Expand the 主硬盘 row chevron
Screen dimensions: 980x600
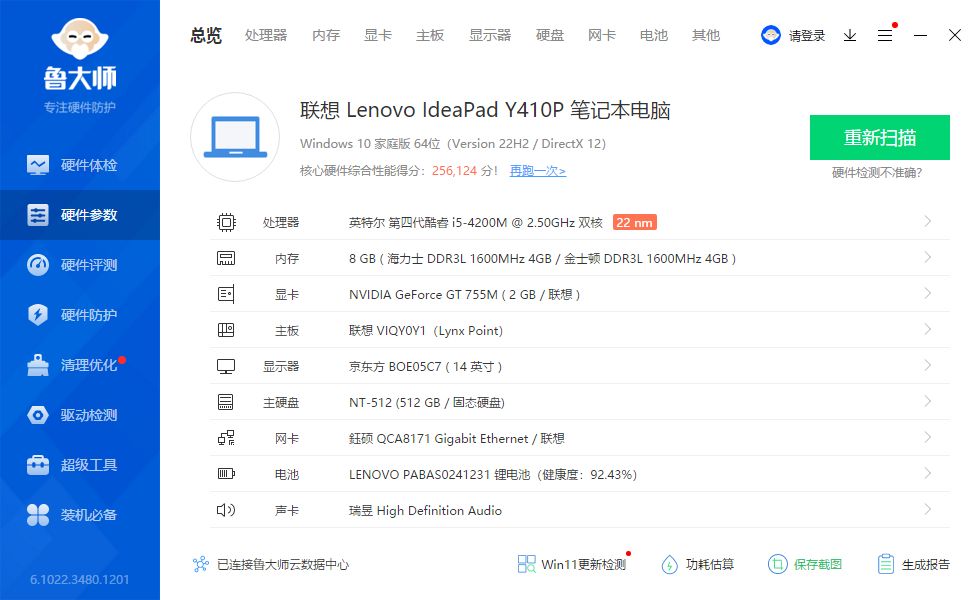coord(928,401)
